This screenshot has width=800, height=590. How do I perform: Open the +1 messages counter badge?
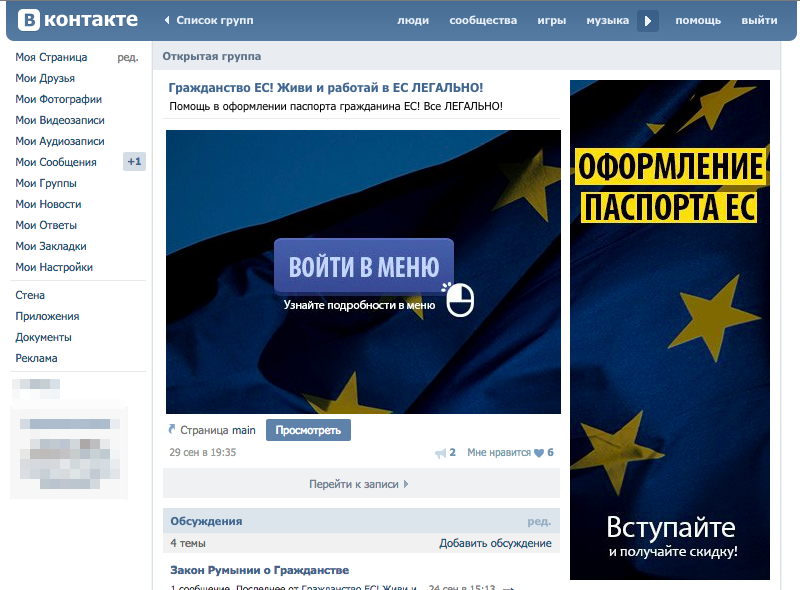[x=134, y=162]
